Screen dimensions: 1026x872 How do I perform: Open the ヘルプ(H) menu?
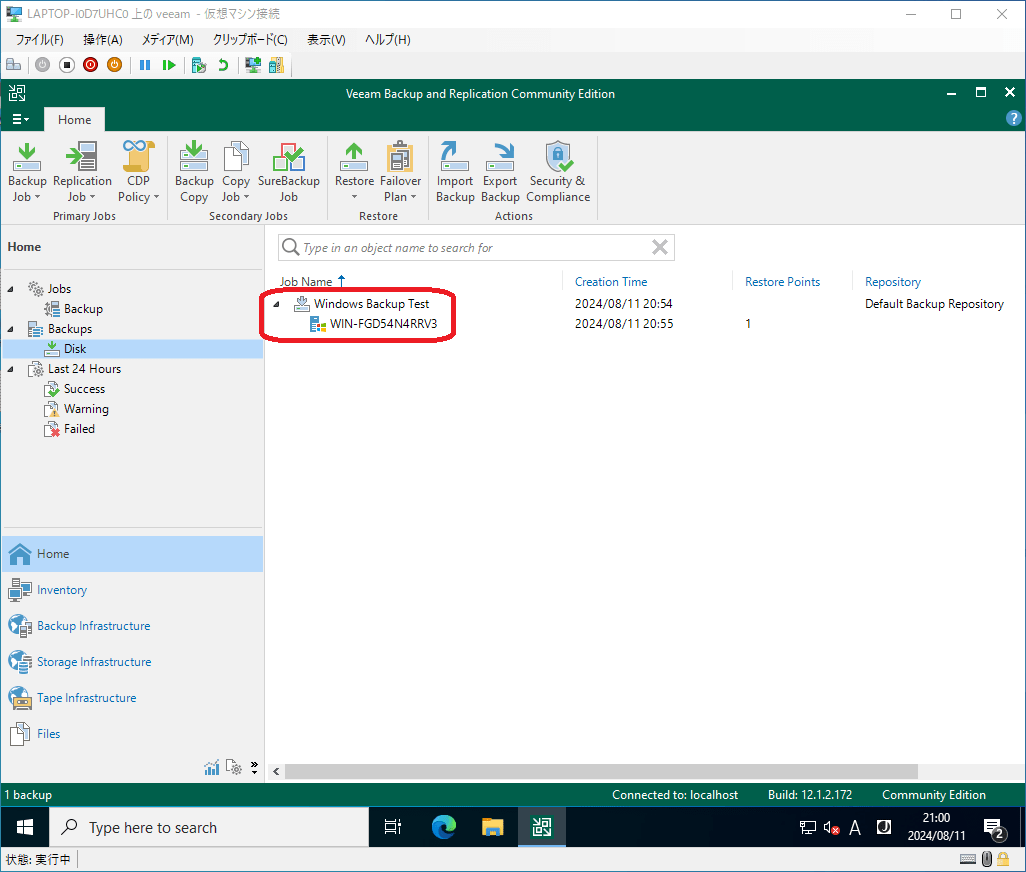click(x=387, y=39)
